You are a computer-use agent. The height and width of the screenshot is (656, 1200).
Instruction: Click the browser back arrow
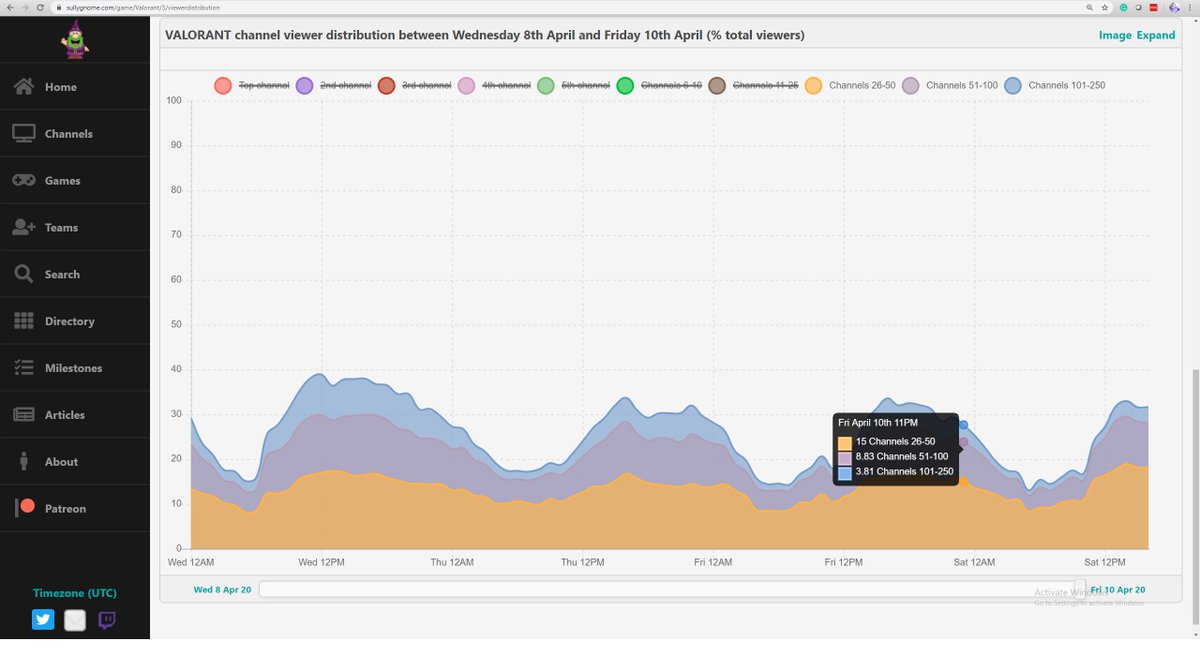[9, 7]
